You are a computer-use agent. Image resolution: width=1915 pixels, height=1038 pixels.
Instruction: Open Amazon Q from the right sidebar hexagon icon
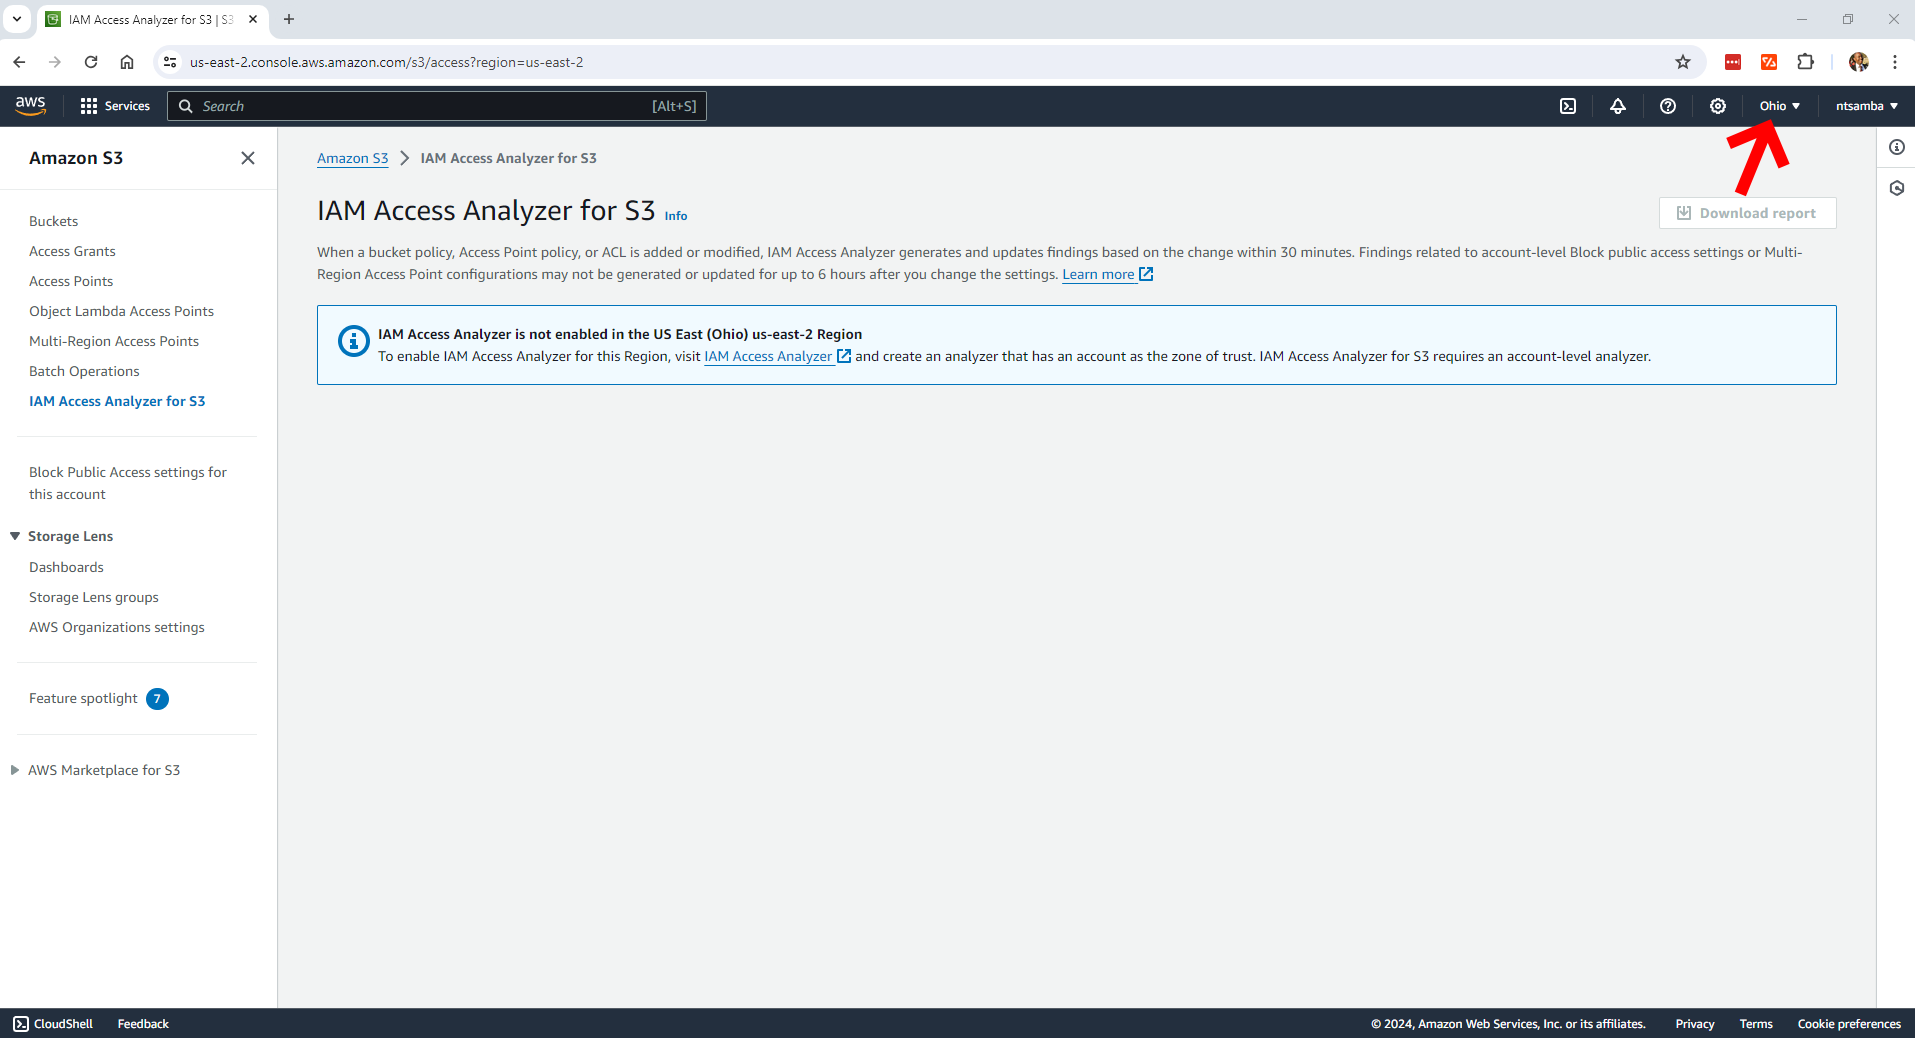point(1897,188)
